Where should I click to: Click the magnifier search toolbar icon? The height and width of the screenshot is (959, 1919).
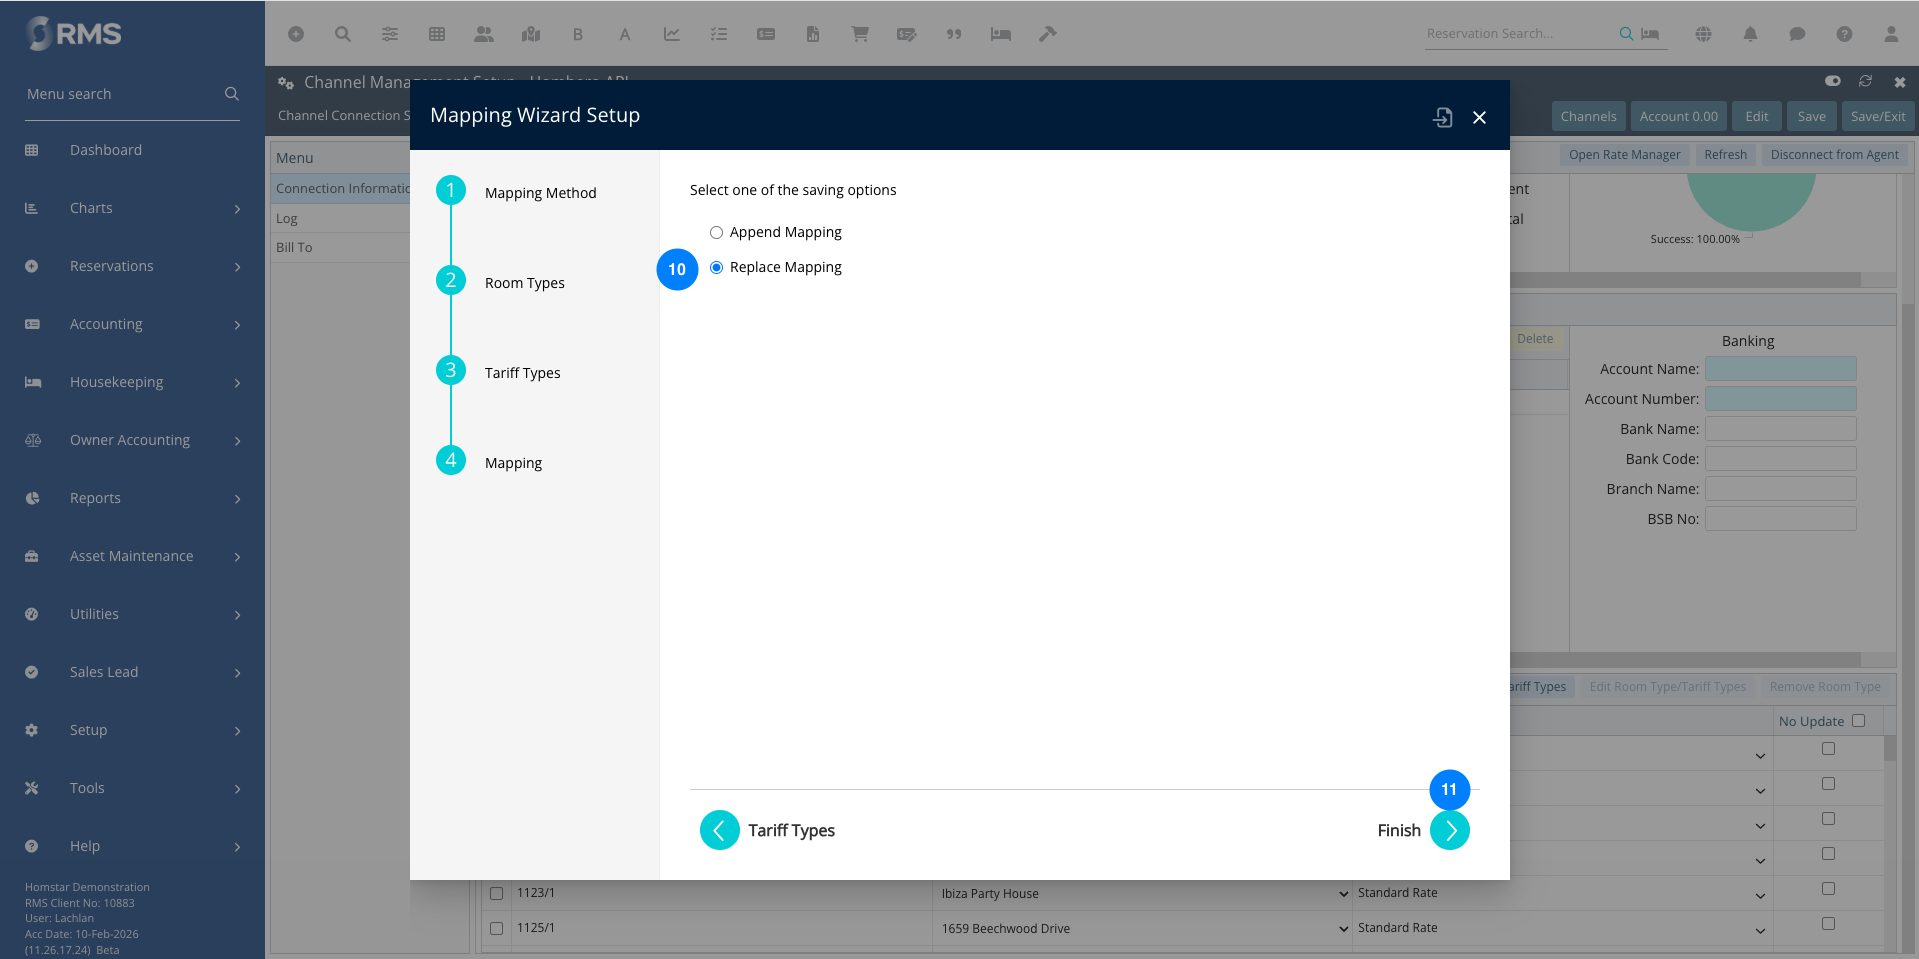pos(343,34)
